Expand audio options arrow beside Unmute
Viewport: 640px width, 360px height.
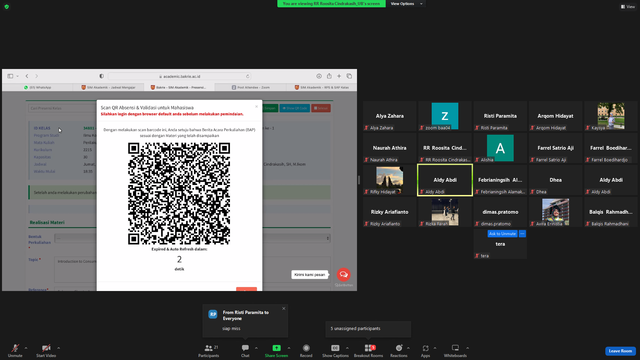pyautogui.click(x=26, y=348)
